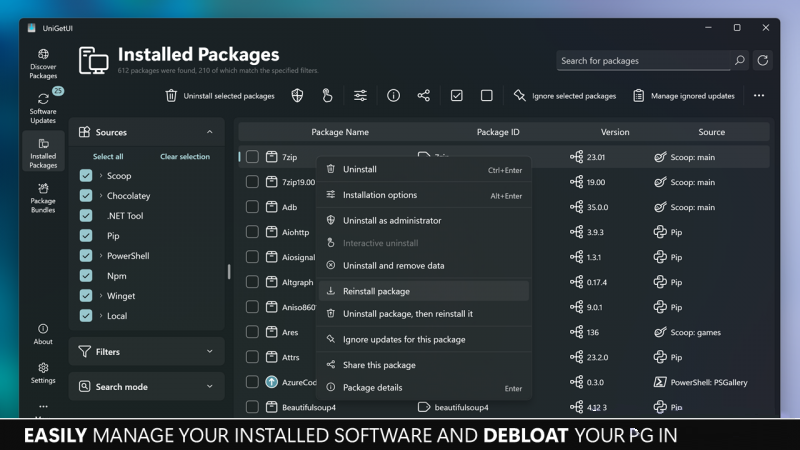Toggle the Winget source checkbox
Viewport: 800px width, 450px height.
[x=86, y=296]
